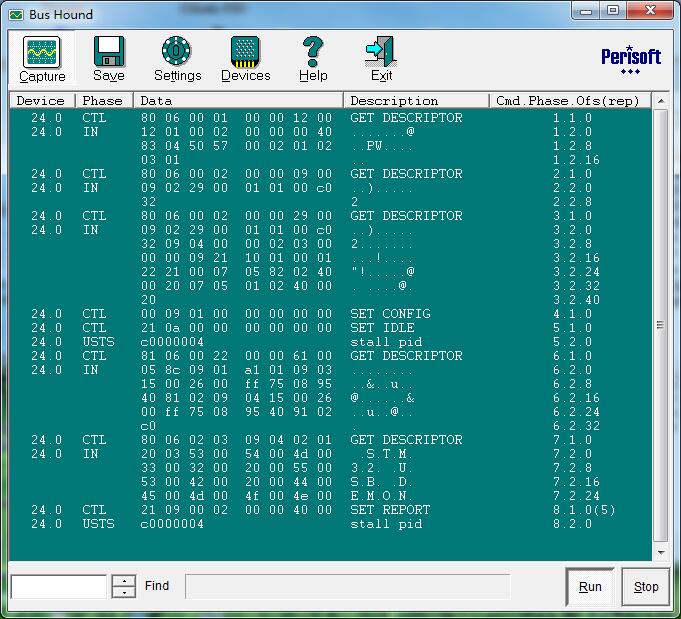Click the Find label
Screen dimensions: 681x619
point(157,586)
